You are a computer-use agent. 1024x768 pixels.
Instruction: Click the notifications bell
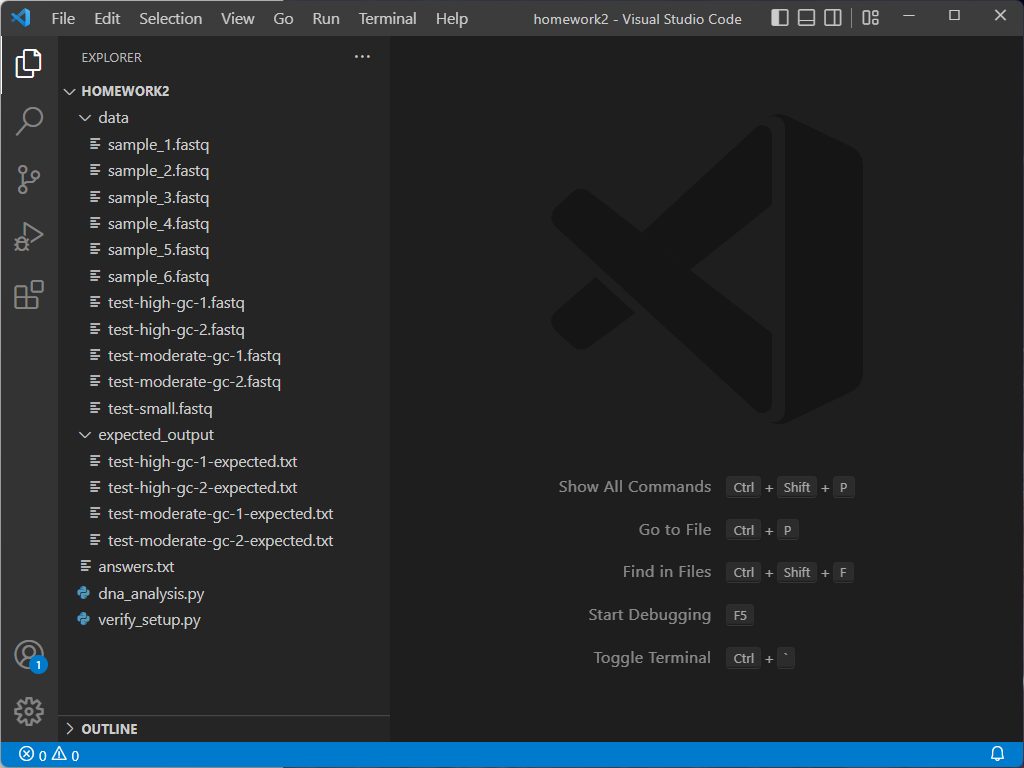pyautogui.click(x=997, y=754)
